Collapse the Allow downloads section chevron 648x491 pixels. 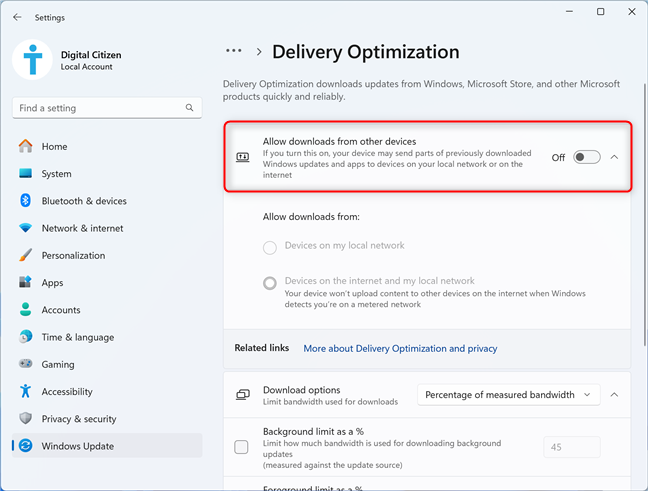(x=614, y=157)
